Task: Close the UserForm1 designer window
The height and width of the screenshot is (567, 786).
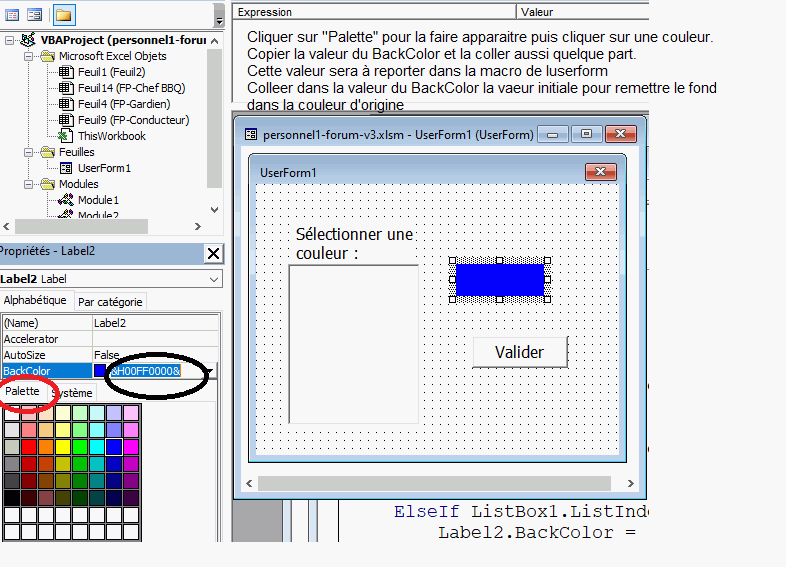Action: point(621,134)
